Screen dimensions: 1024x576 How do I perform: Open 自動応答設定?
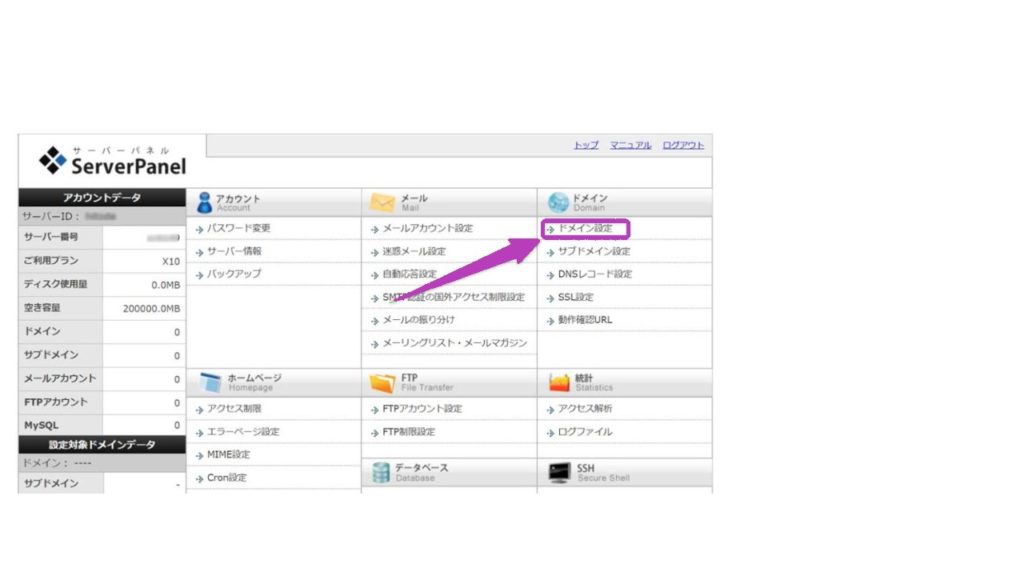[409, 274]
